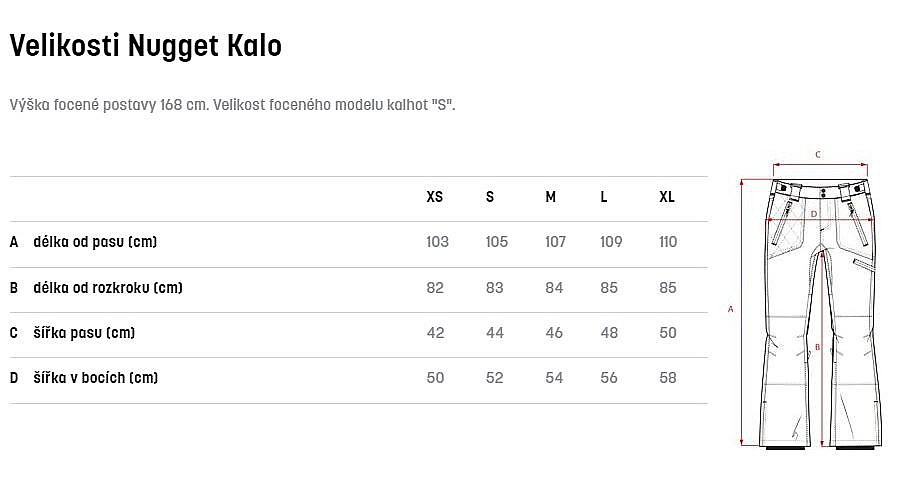Click the 'délka od rozkroku (cm)' row label
The height and width of the screenshot is (491, 916).
pyautogui.click(x=108, y=288)
